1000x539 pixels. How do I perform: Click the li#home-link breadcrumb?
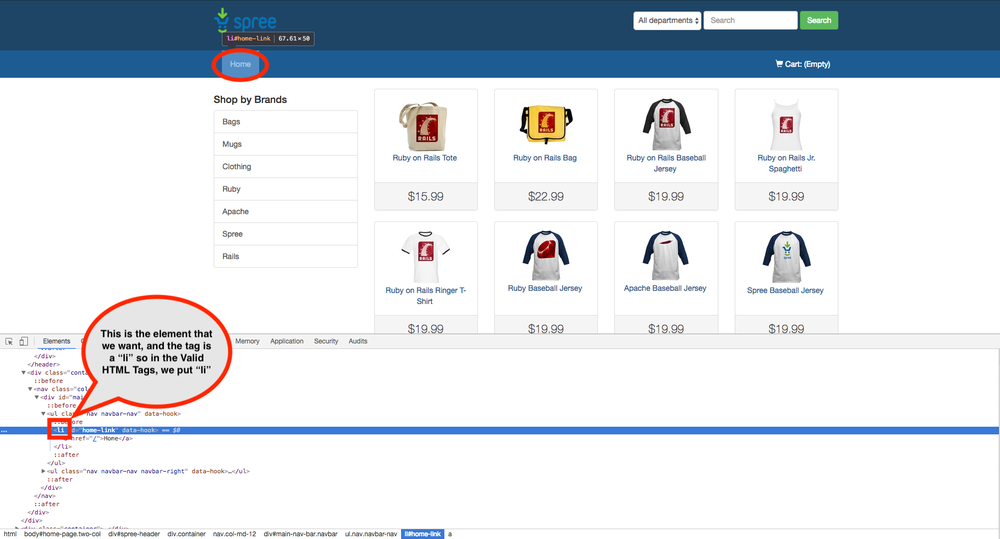pyautogui.click(x=423, y=534)
